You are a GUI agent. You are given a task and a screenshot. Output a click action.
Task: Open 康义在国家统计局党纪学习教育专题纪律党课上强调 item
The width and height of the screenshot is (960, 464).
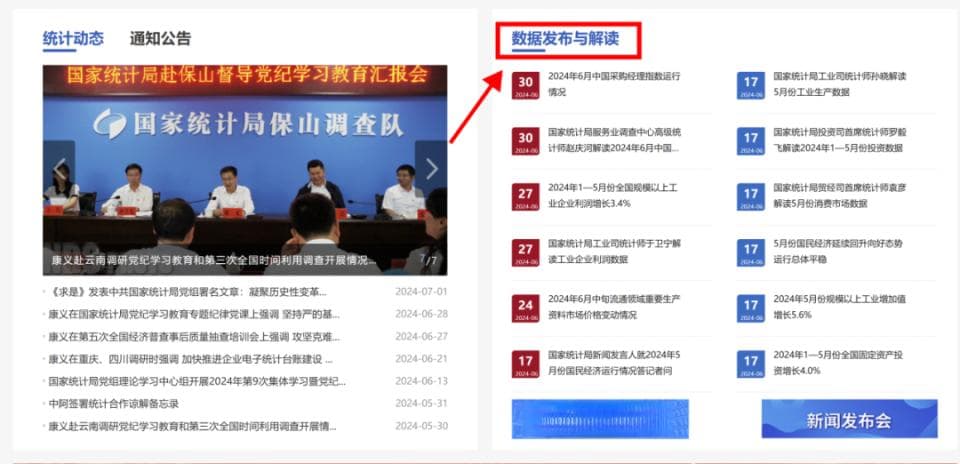point(194,314)
